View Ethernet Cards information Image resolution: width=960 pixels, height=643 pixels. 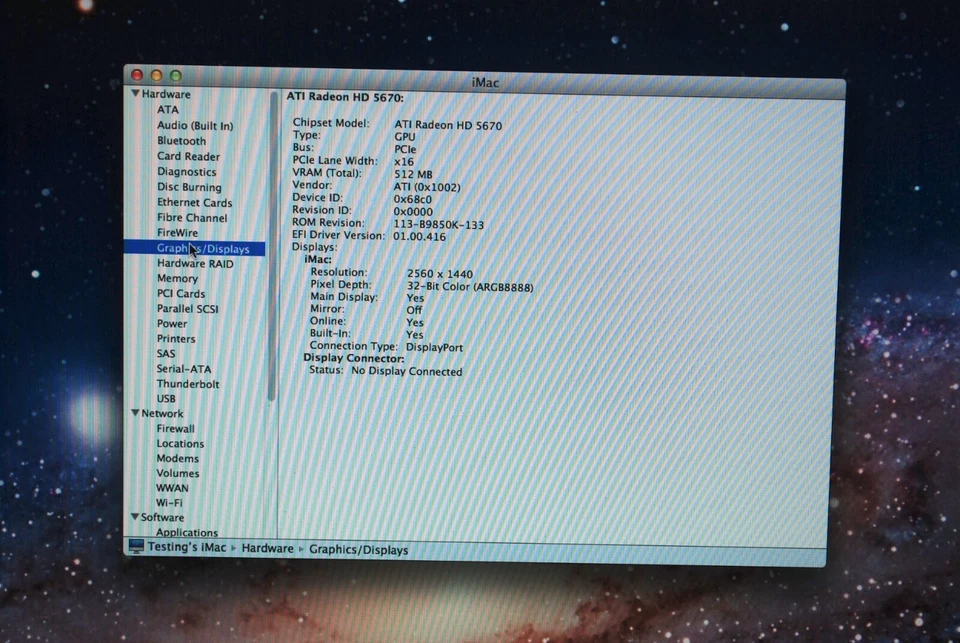tap(194, 202)
